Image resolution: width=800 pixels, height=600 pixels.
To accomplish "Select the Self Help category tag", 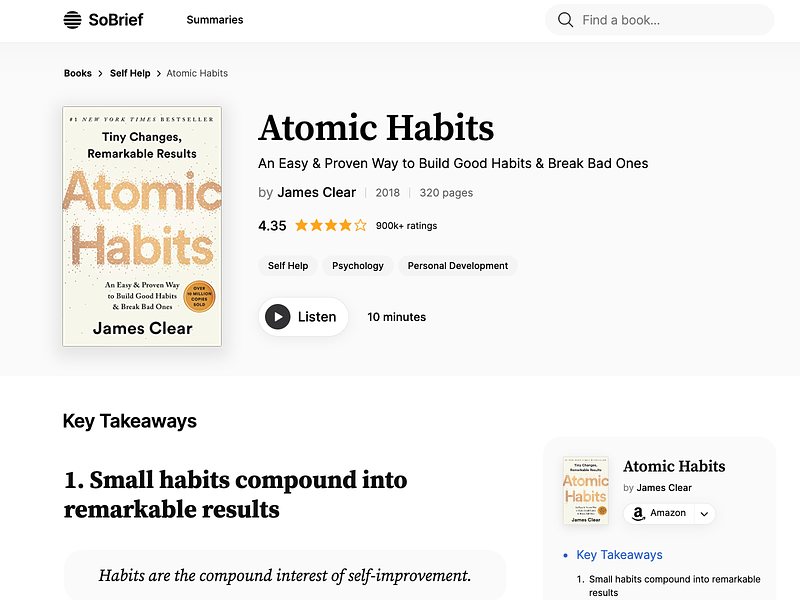I will tap(288, 266).
